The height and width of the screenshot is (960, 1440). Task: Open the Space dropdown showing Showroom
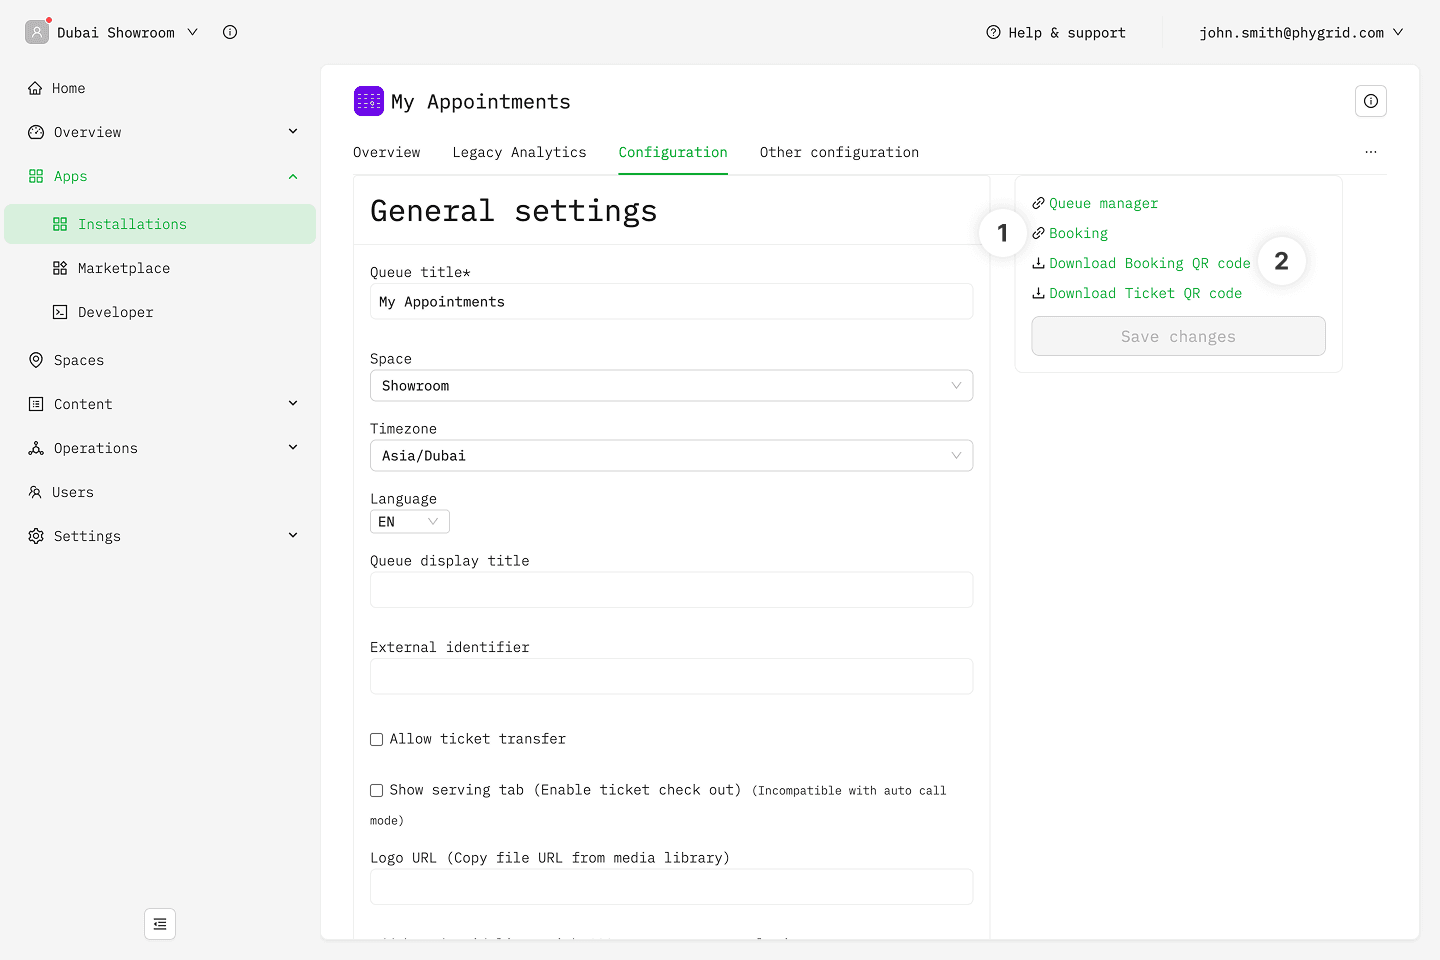pyautogui.click(x=671, y=386)
